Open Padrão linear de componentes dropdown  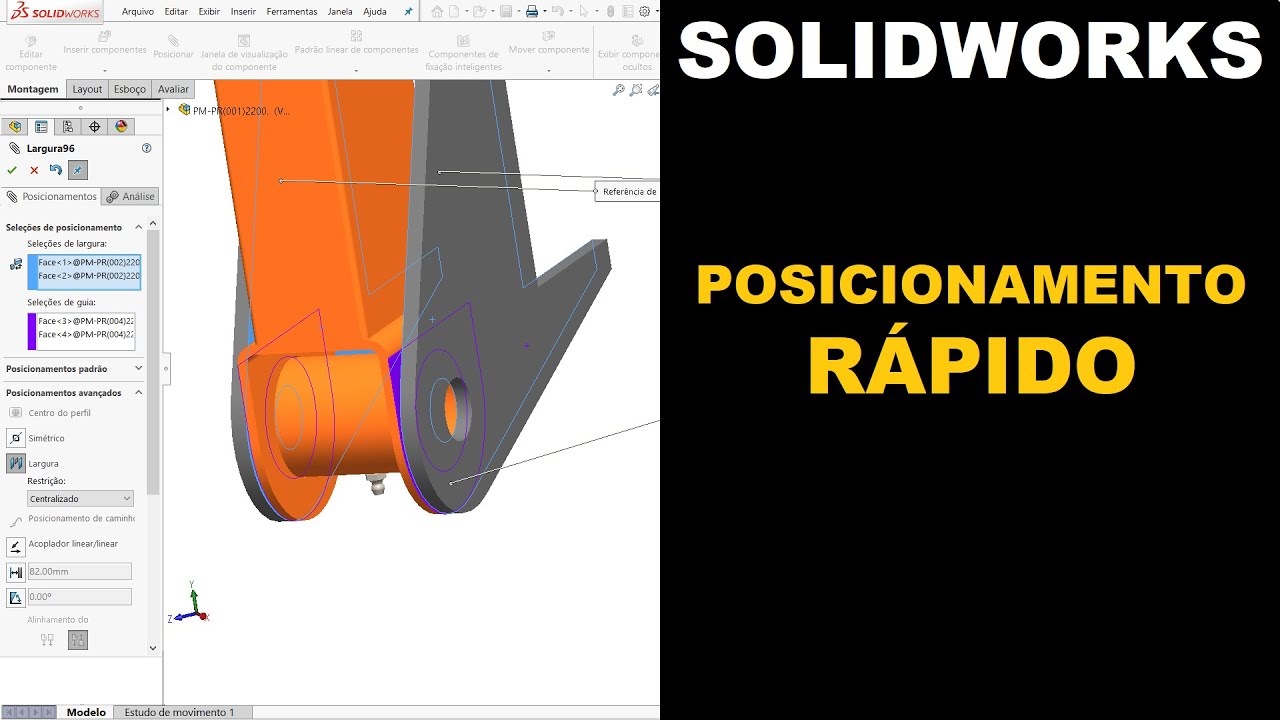tap(357, 70)
